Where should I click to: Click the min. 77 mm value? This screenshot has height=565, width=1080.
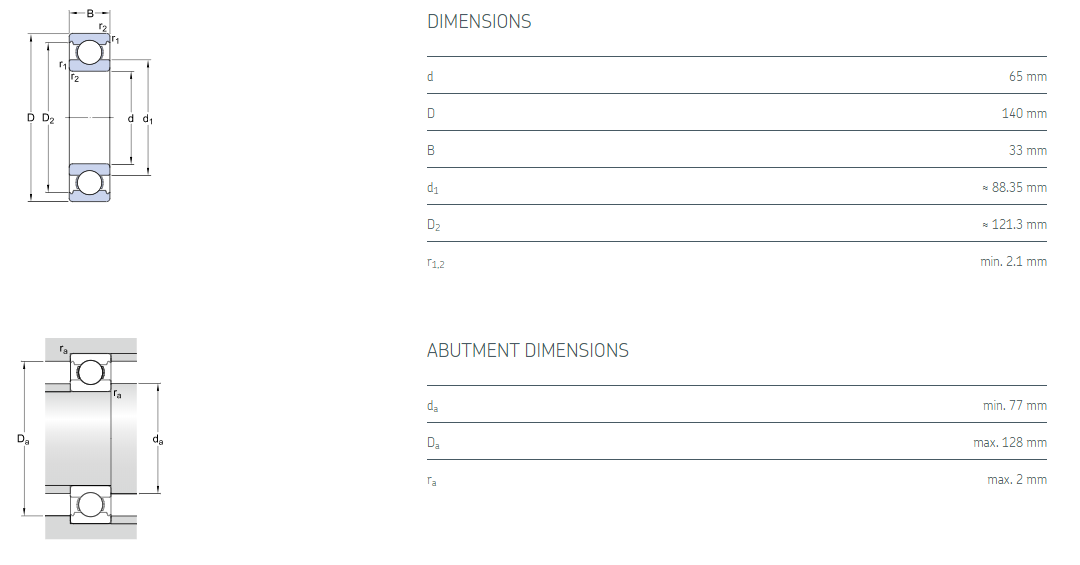click(x=1014, y=405)
